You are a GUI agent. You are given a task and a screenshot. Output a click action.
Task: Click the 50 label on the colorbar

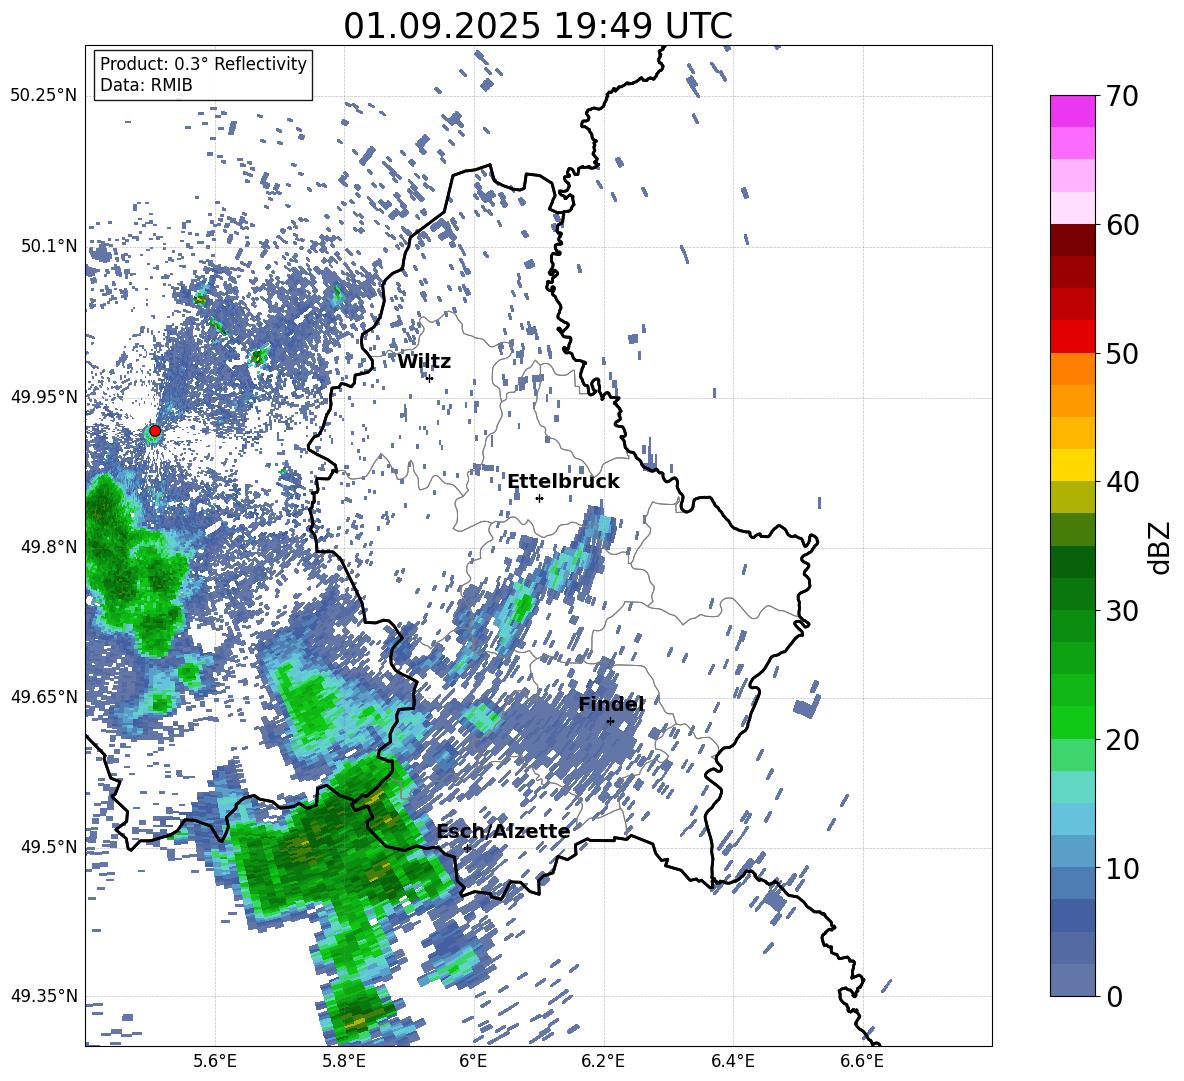click(1122, 354)
